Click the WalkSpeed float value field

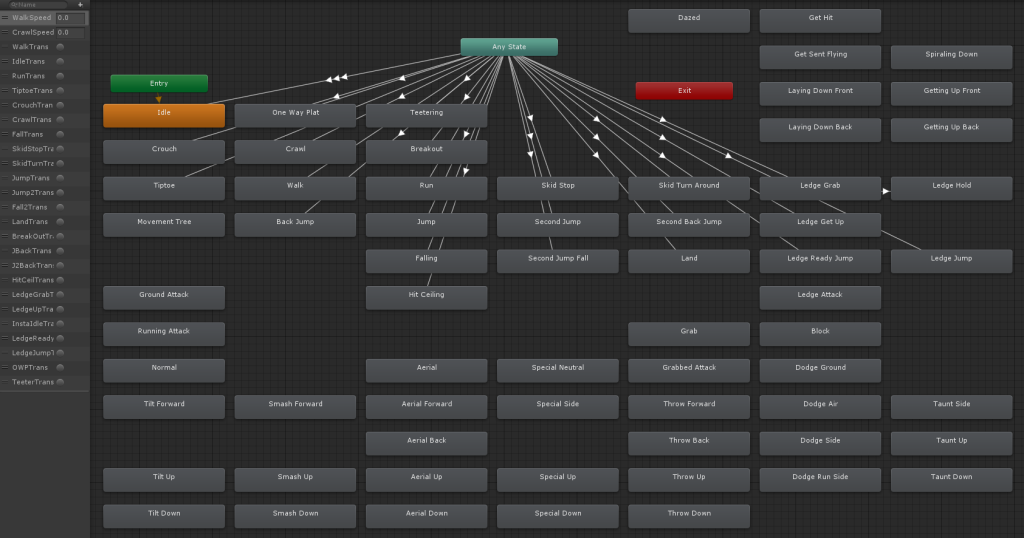(70, 18)
